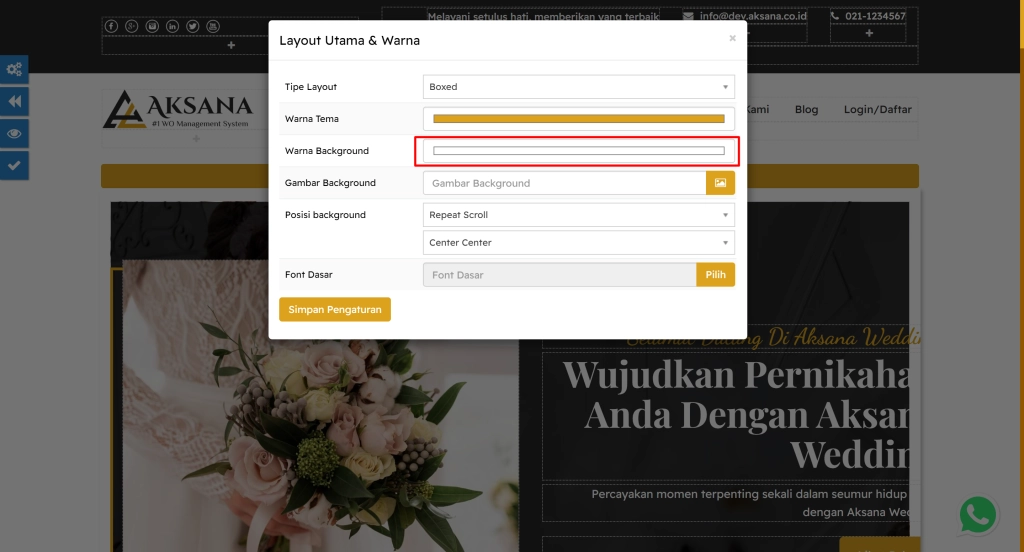Click the plus below the phone number
The image size is (1024, 552).
click(x=869, y=33)
